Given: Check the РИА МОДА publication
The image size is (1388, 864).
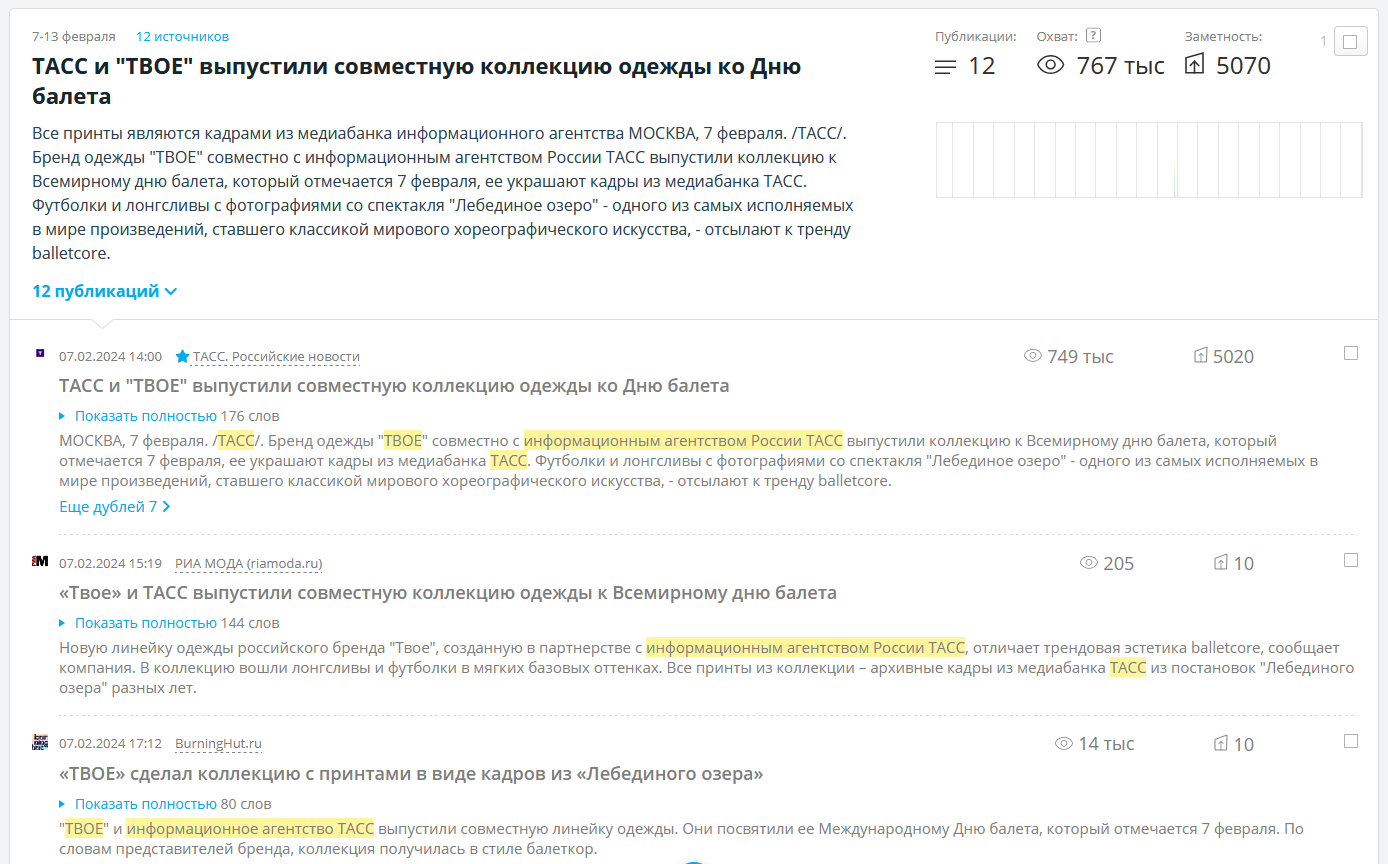Looking at the screenshot, I should [1351, 560].
